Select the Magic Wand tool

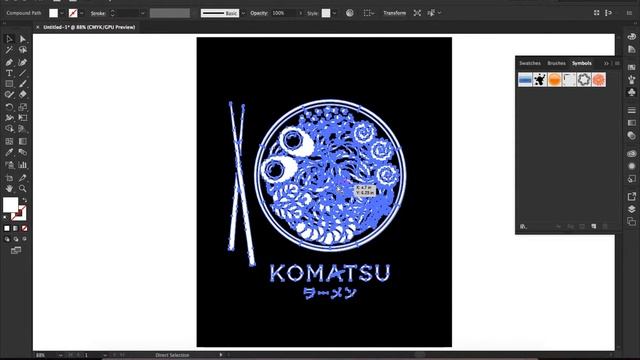click(x=9, y=50)
